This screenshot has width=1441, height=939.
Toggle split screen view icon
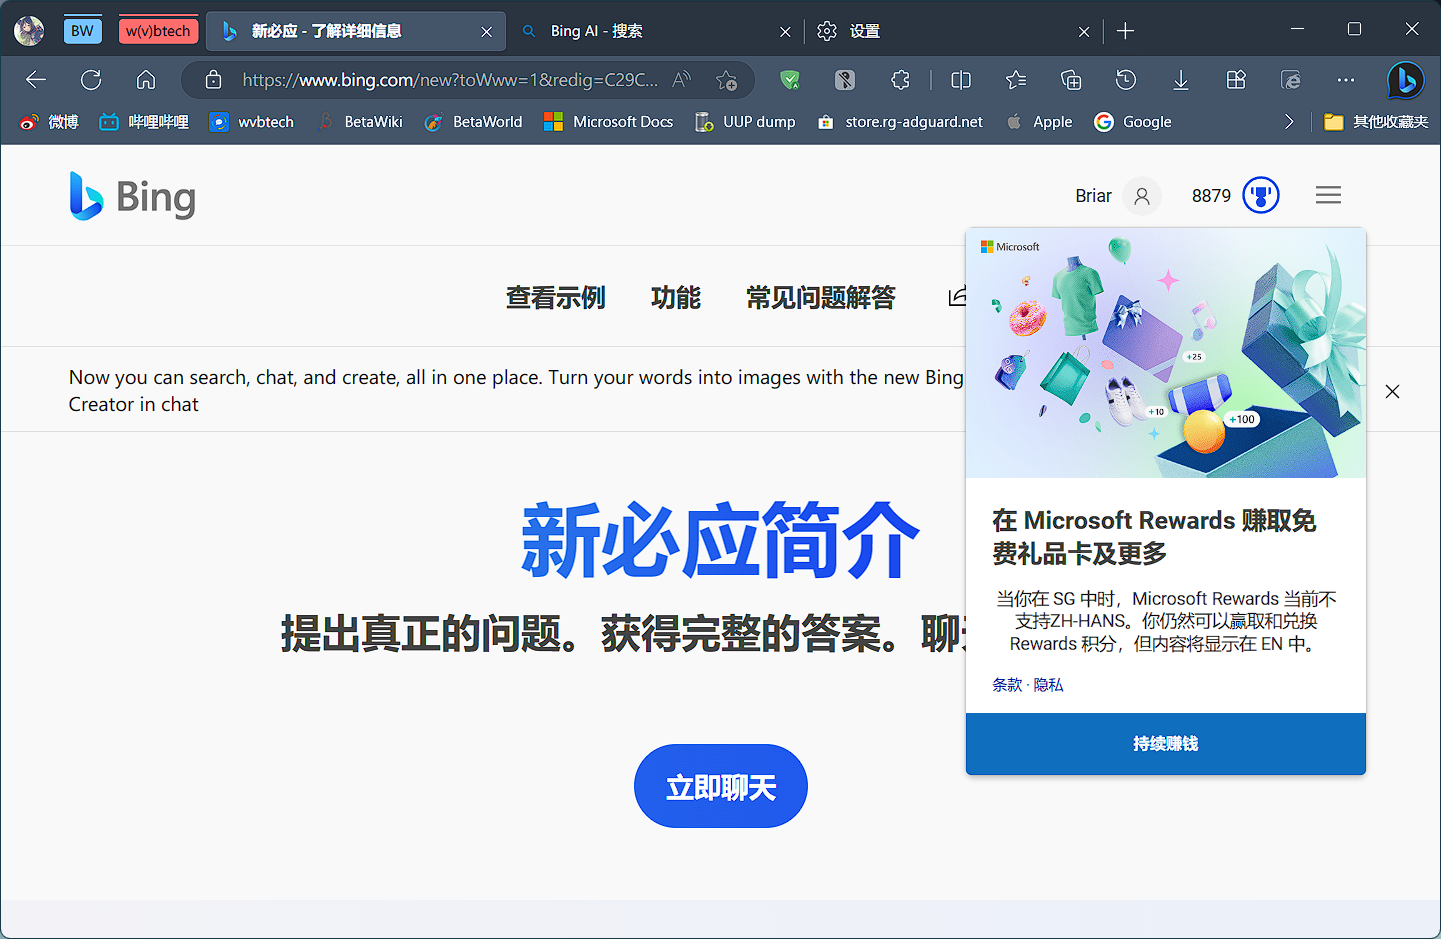(x=961, y=80)
